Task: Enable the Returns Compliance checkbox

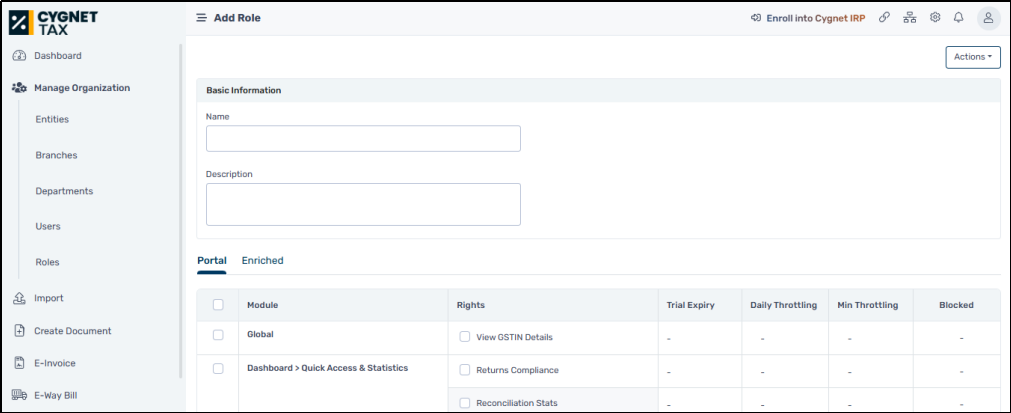Action: click(x=465, y=370)
